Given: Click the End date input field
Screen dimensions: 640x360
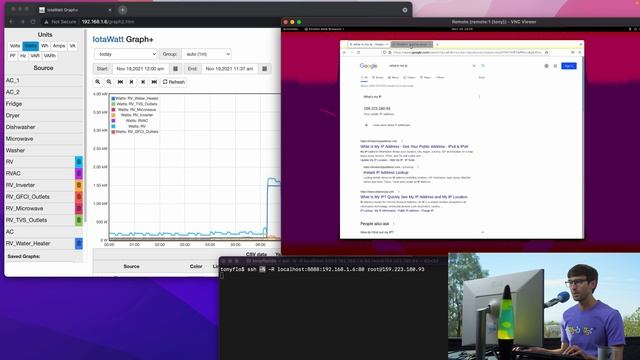Looking at the screenshot, I should point(229,69).
